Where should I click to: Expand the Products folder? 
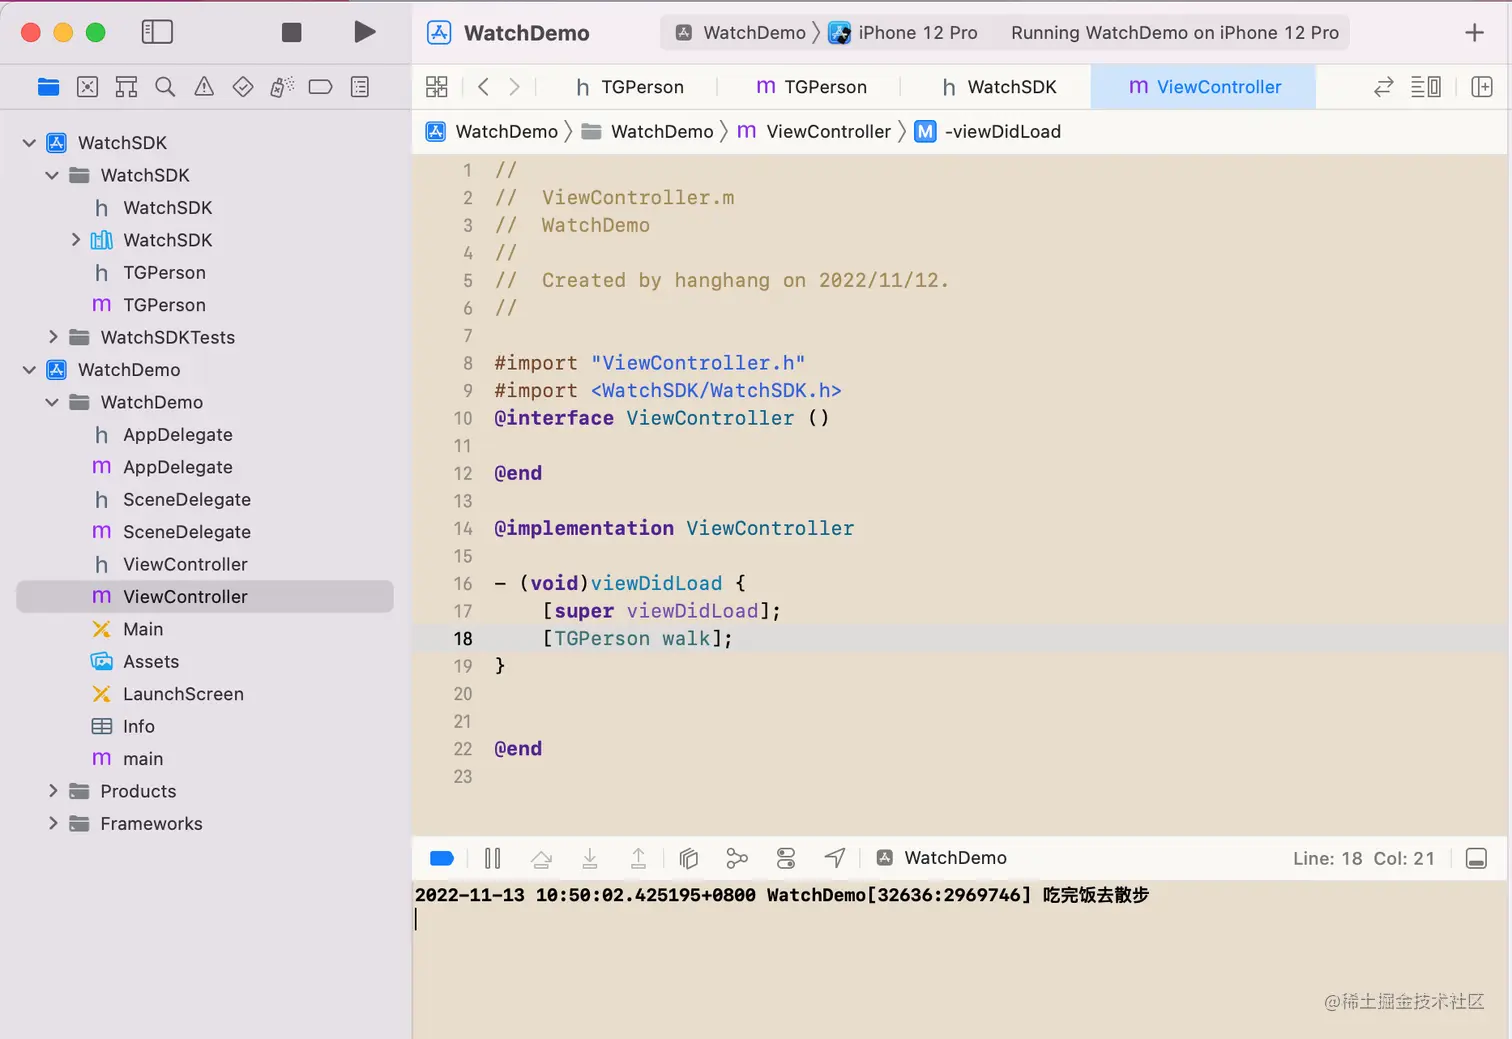[53, 791]
